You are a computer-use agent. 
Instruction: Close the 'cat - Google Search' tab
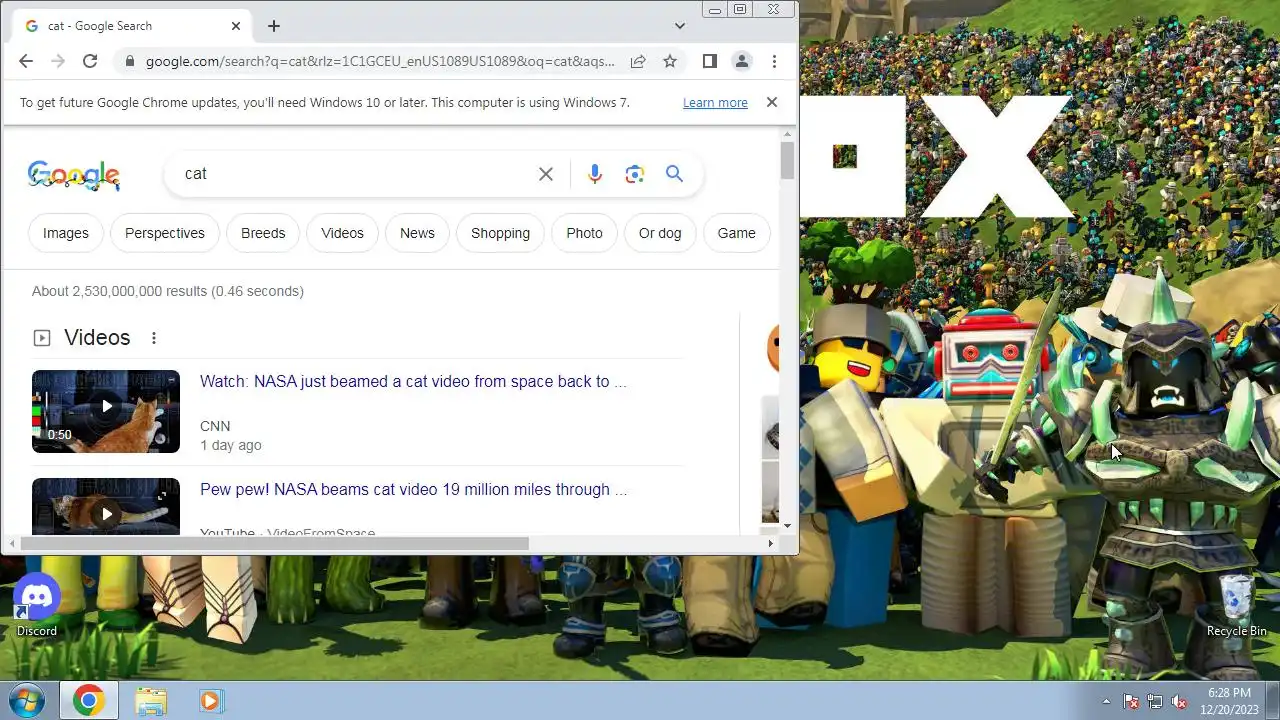(237, 26)
